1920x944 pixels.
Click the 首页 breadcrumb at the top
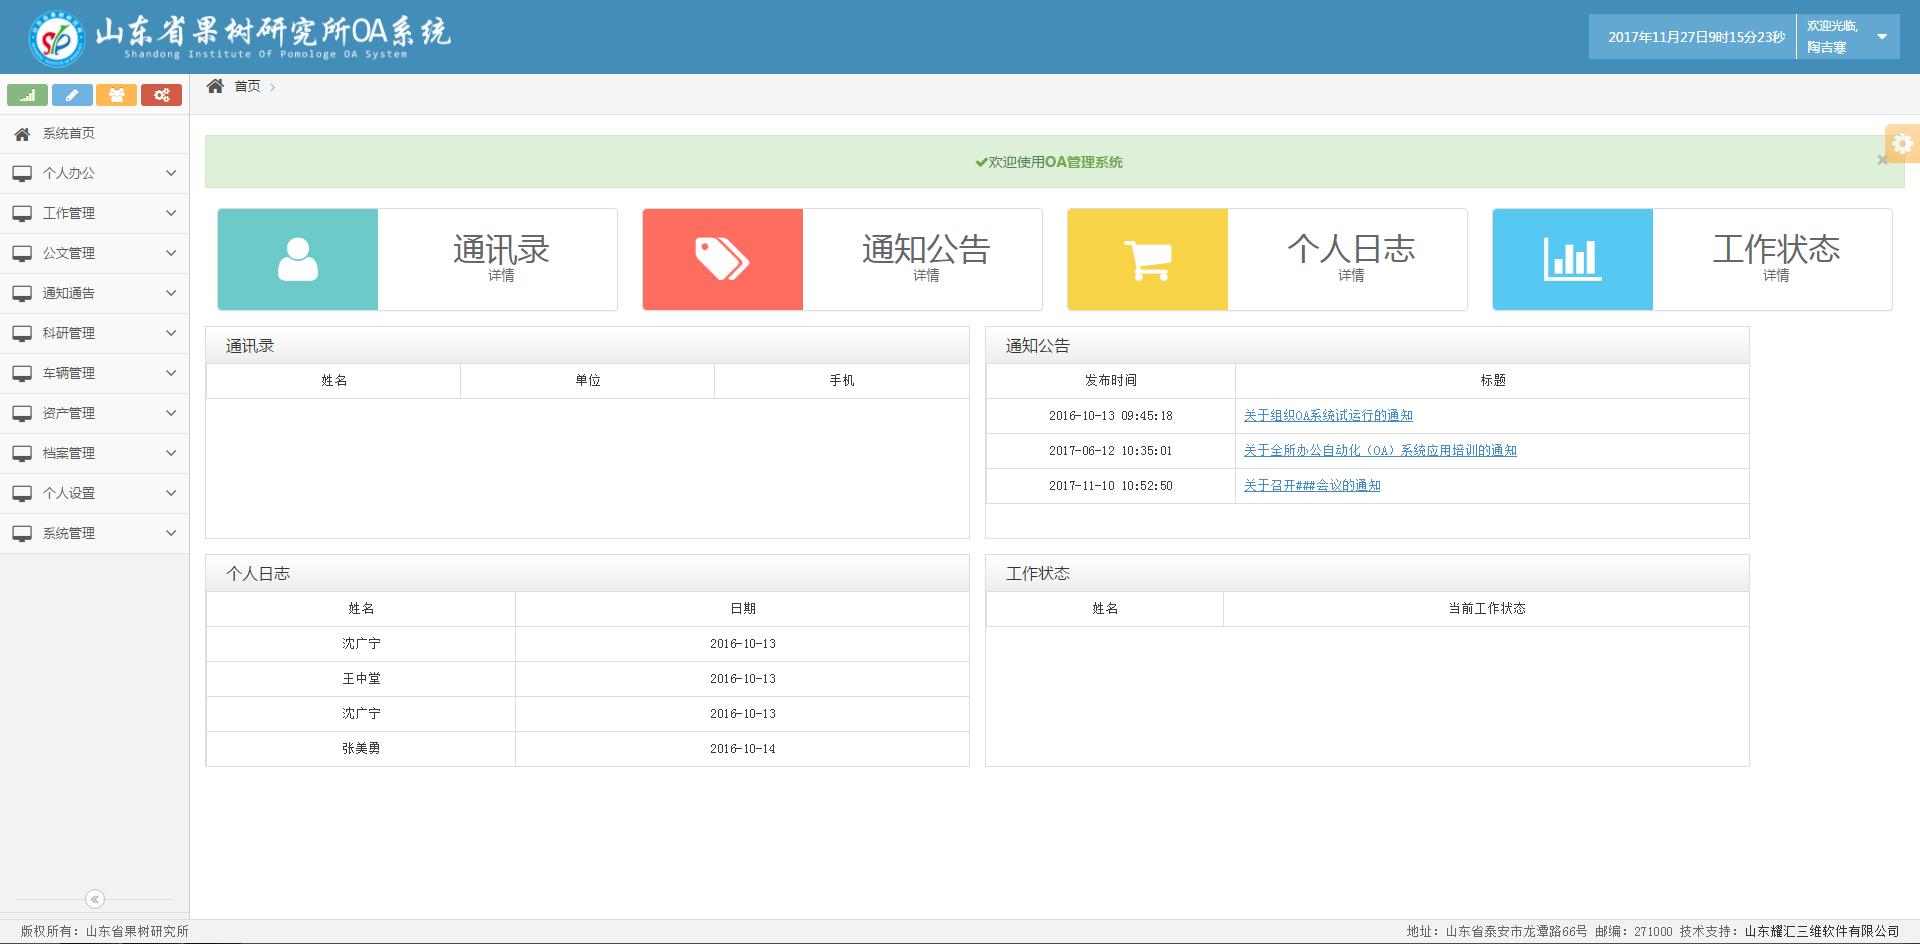click(x=247, y=87)
